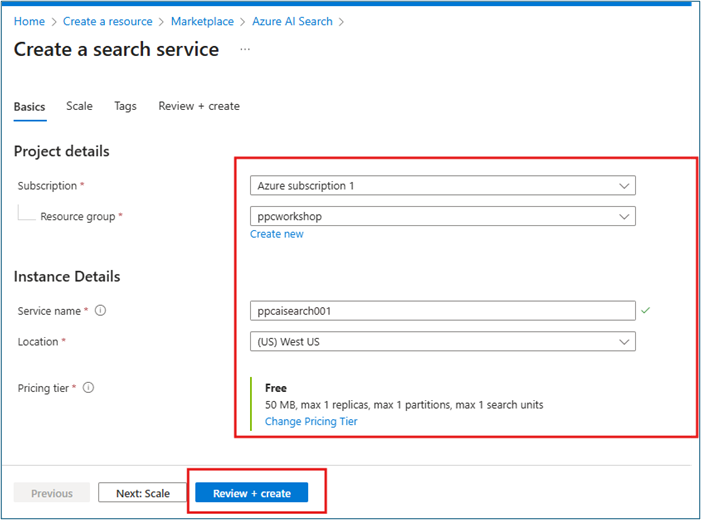Click the Previous button
The image size is (701, 520).
[x=51, y=493]
